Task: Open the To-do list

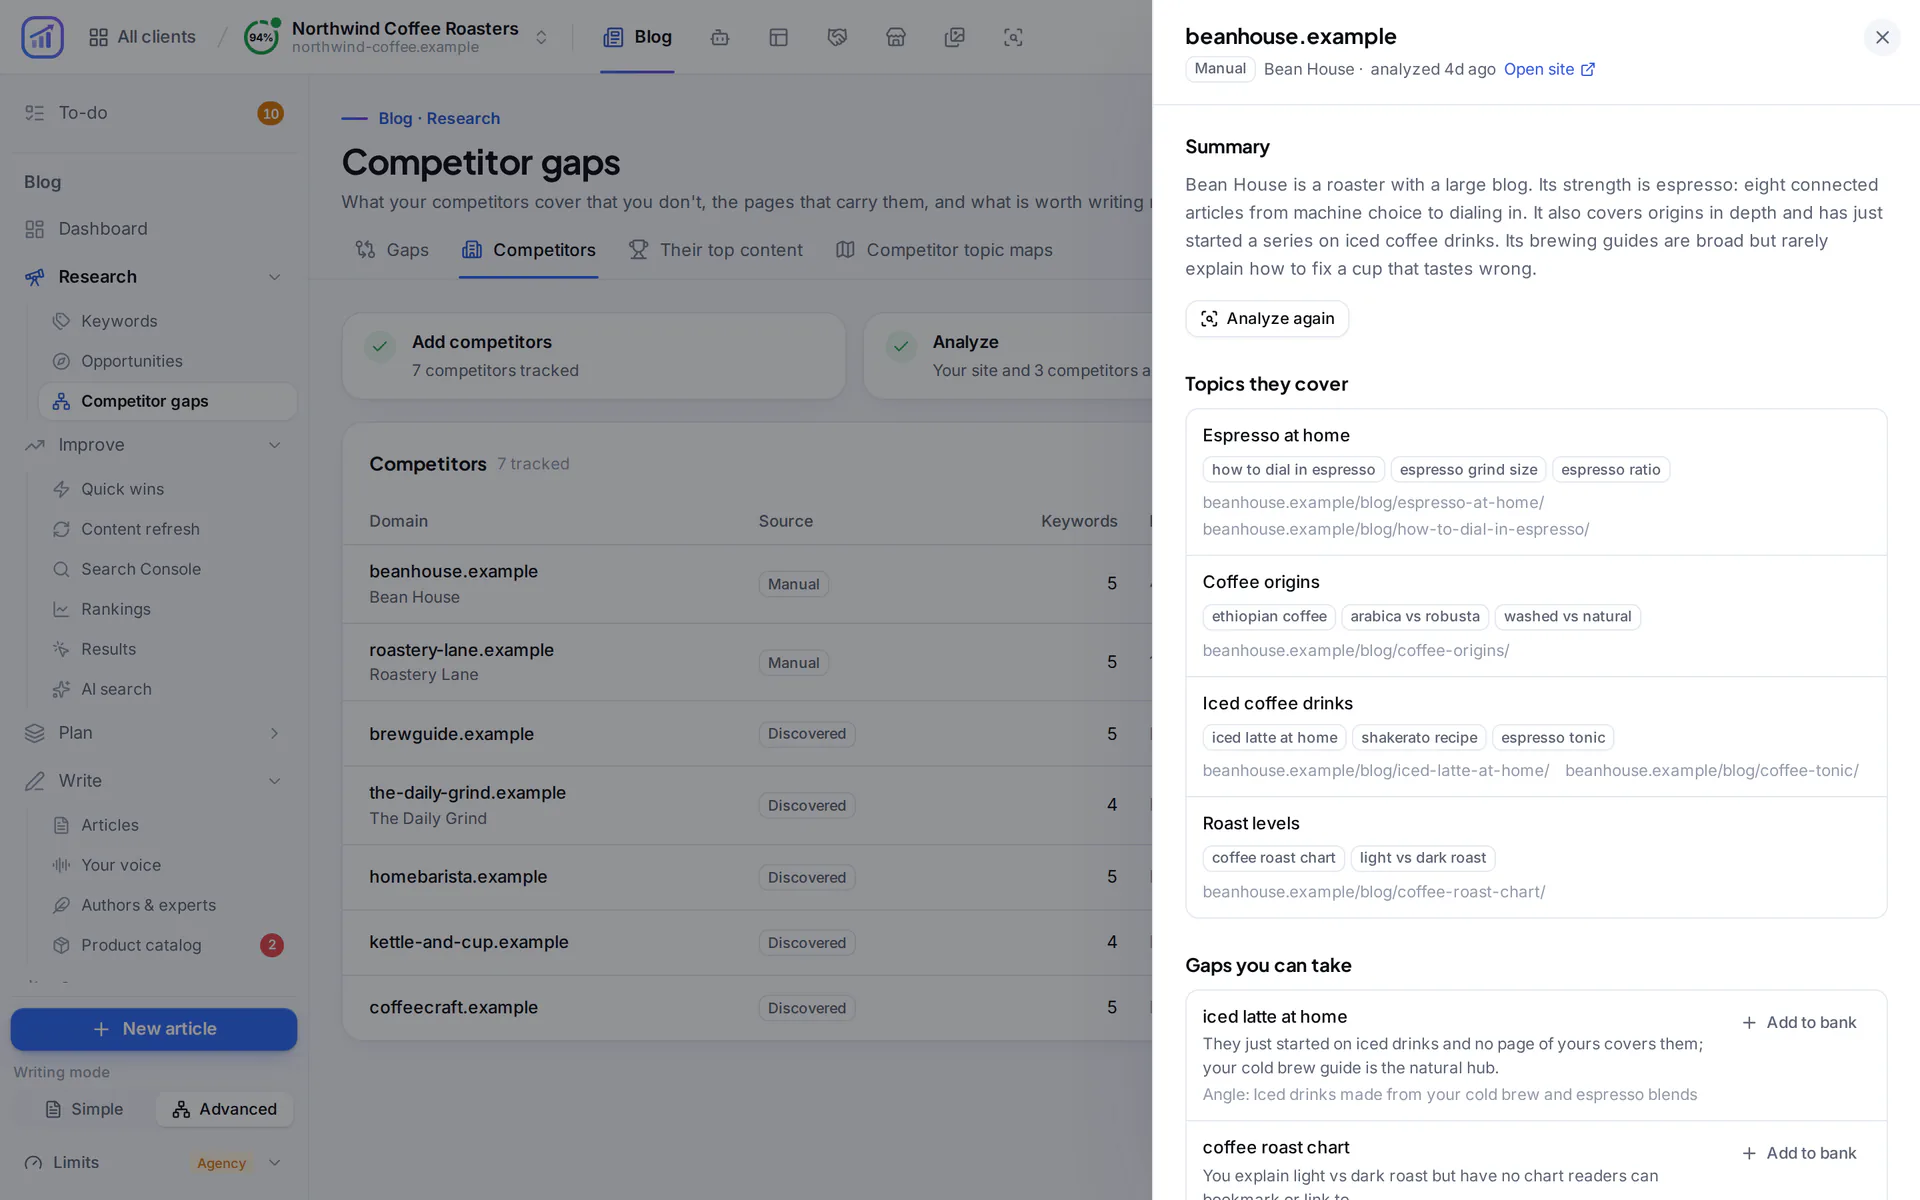Action: coord(154,113)
